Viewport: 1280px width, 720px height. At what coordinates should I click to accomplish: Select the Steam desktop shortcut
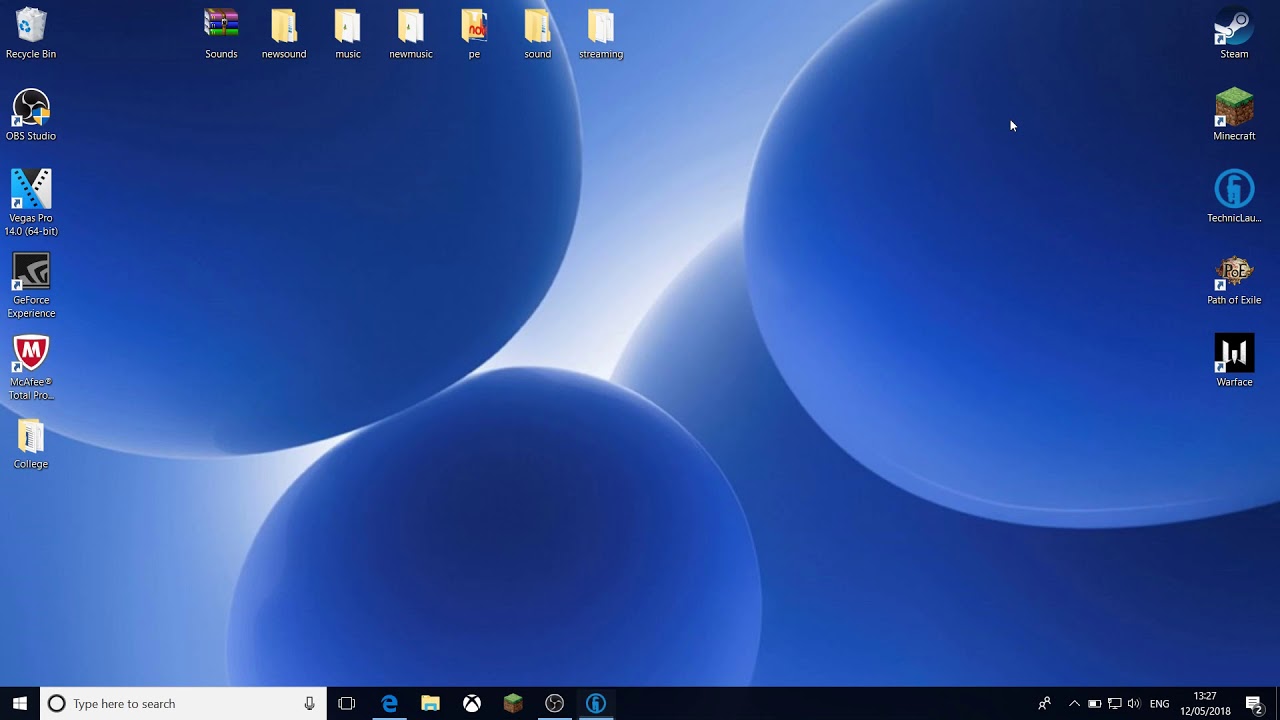pyautogui.click(x=1234, y=33)
